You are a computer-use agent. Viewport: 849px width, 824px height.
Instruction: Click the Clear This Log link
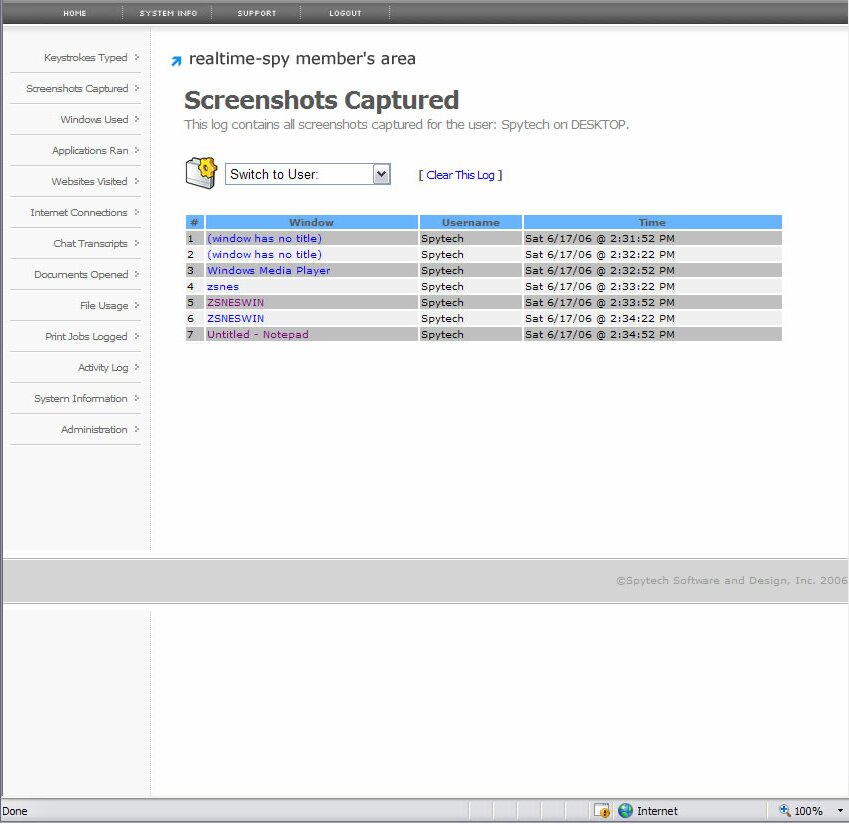[460, 175]
